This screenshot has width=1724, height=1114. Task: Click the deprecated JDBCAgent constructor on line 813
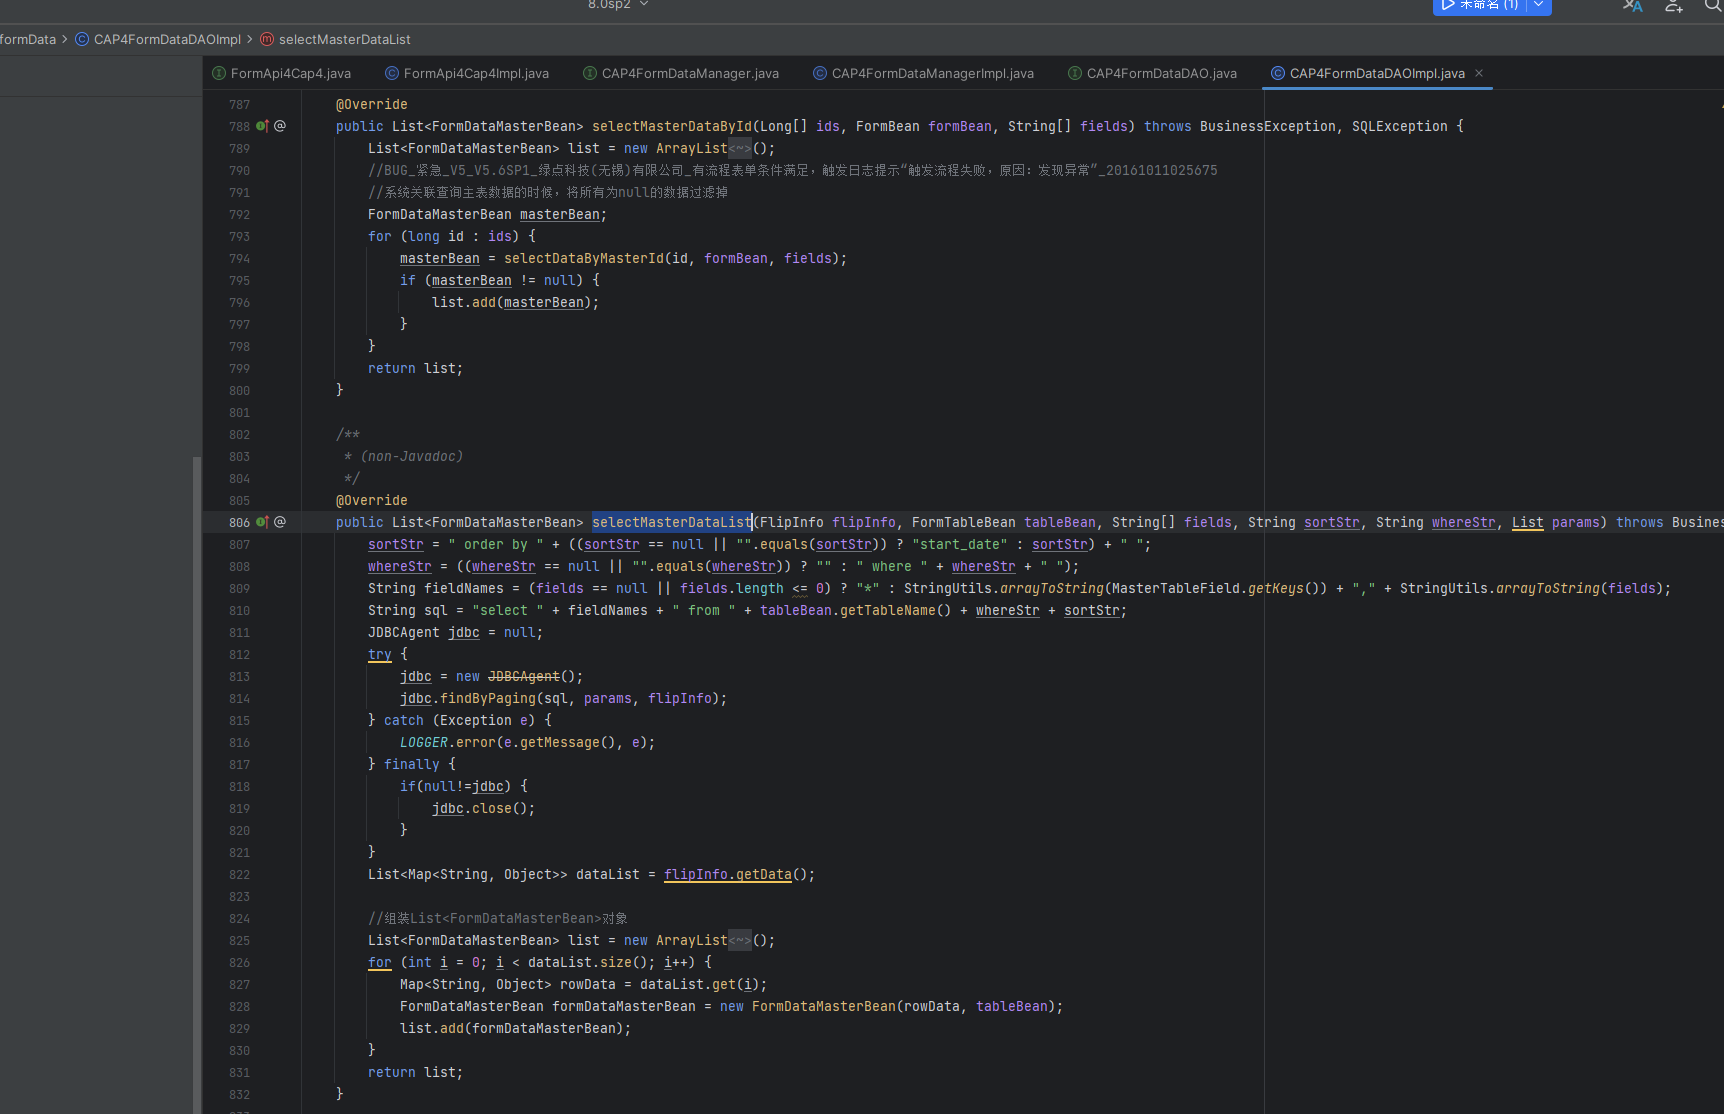(x=524, y=676)
